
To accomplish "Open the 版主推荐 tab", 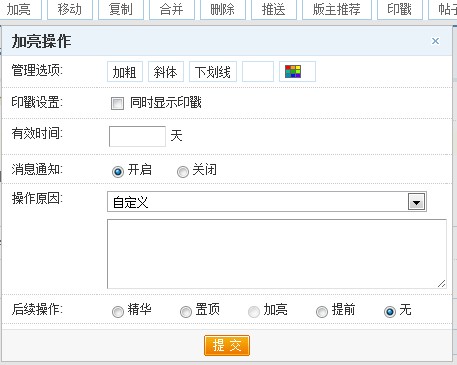I will tap(337, 9).
